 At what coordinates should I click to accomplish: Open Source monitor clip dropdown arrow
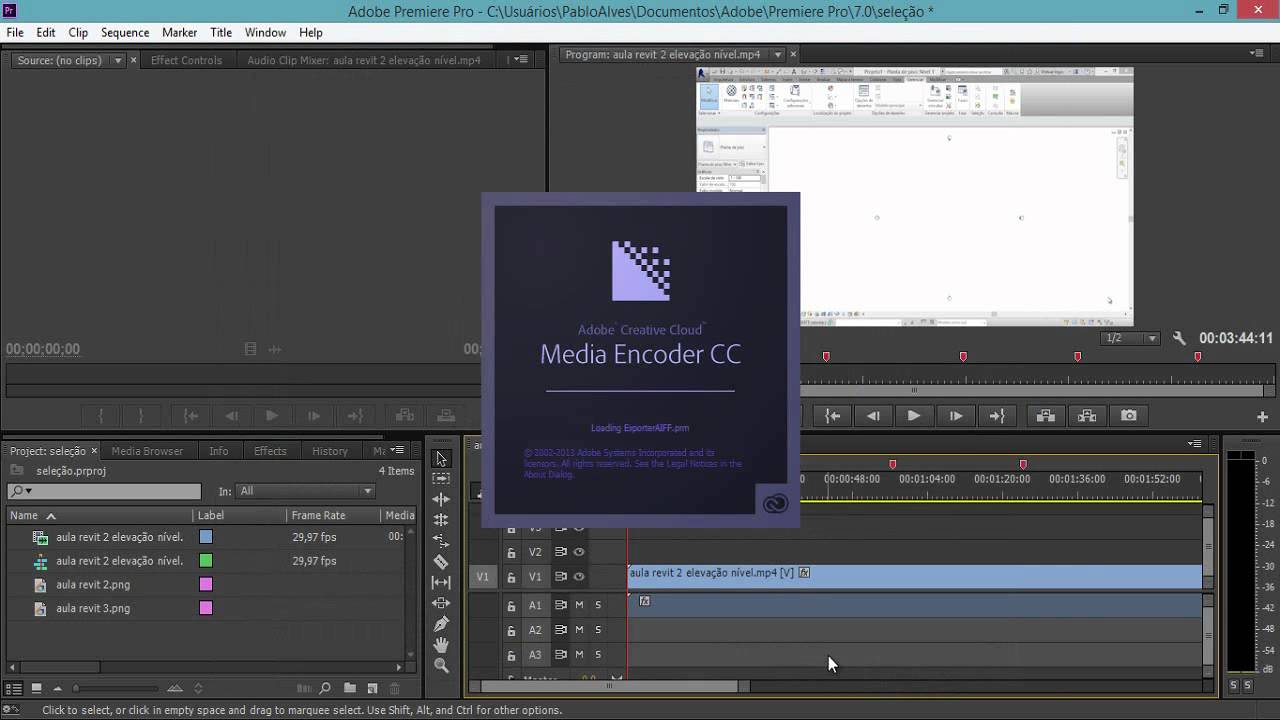pyautogui.click(x=117, y=60)
